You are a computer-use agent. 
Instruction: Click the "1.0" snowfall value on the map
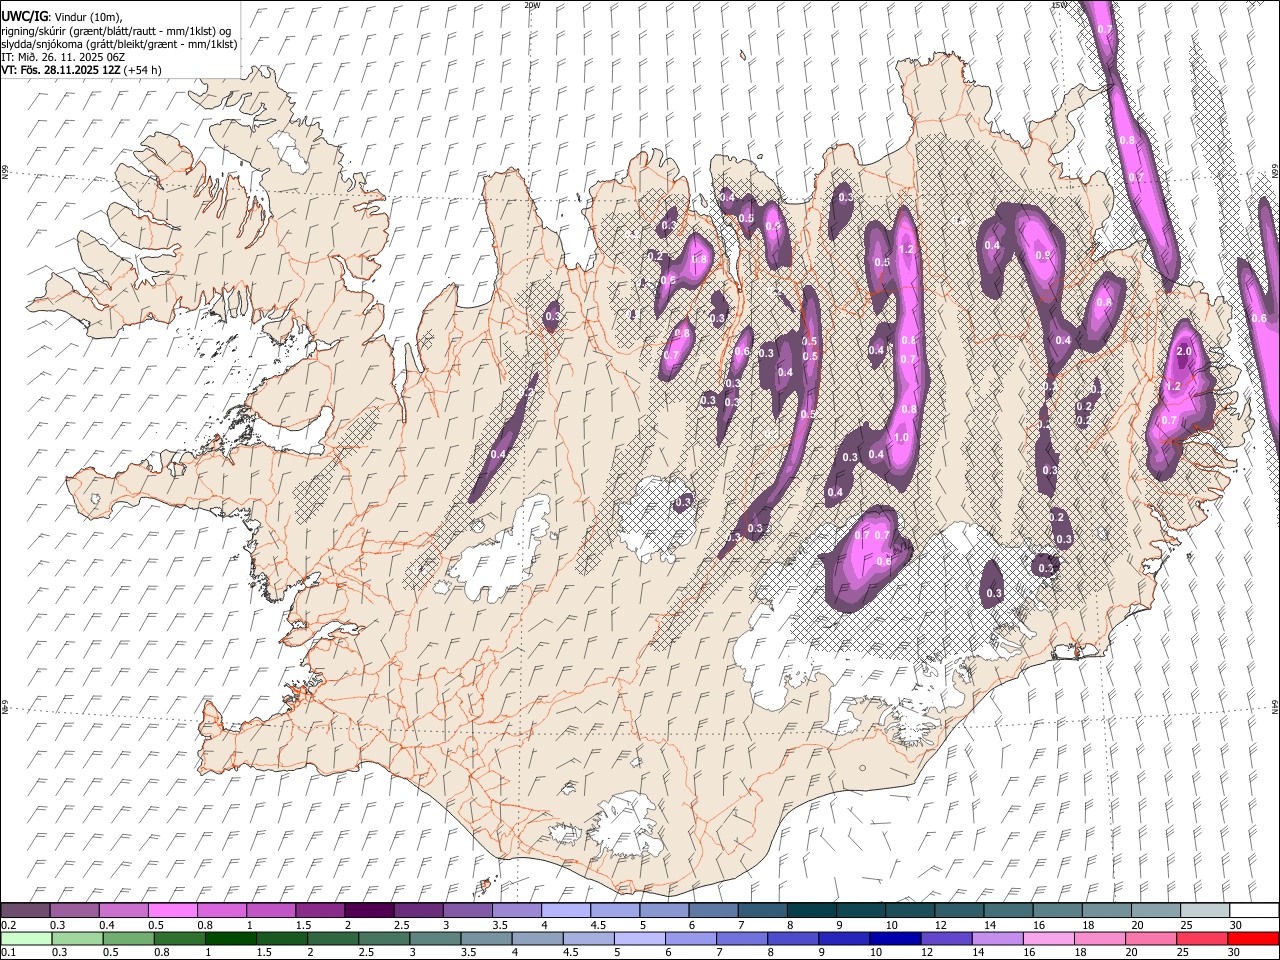[901, 438]
